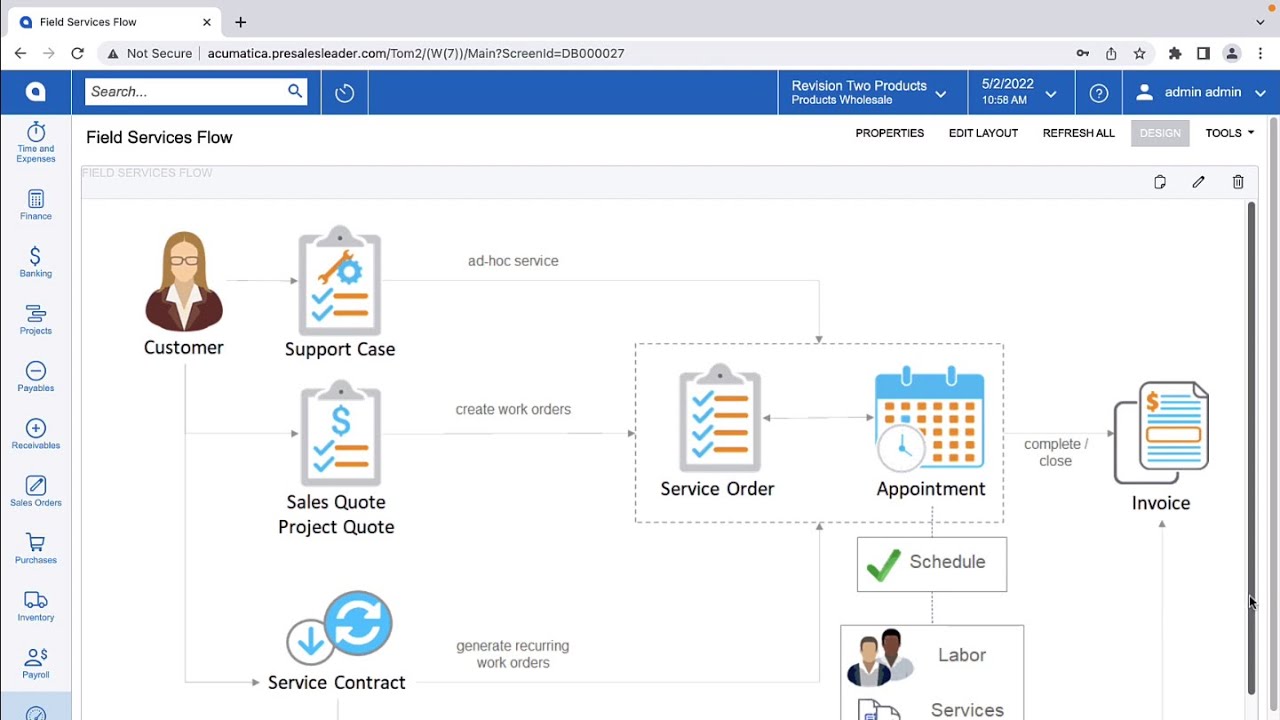Expand the TOOLS dropdown menu

(x=1230, y=133)
